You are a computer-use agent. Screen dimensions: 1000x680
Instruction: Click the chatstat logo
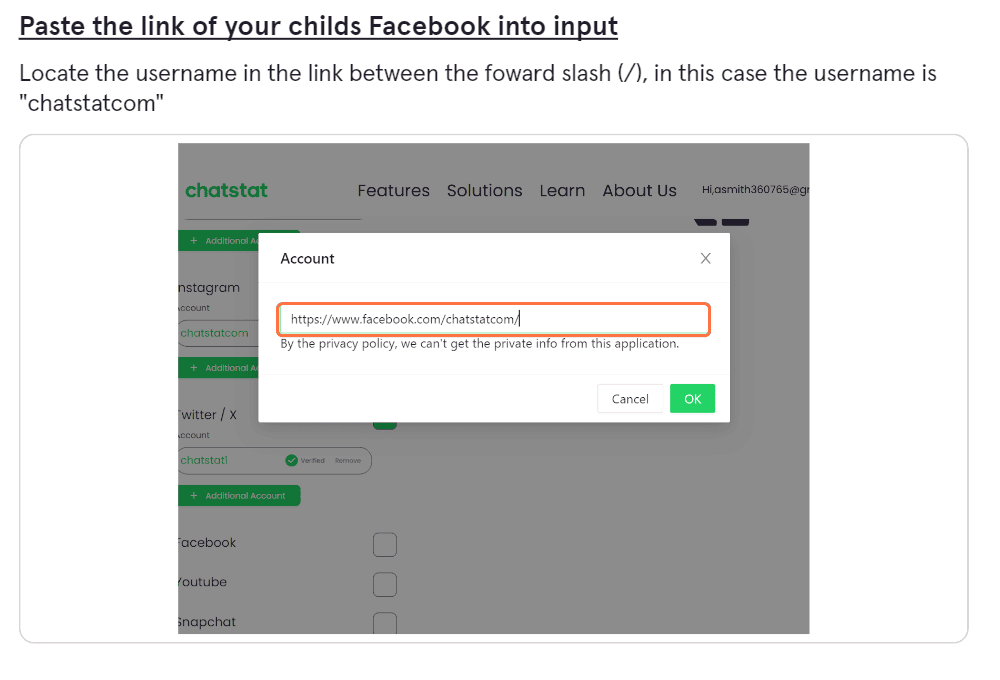pos(226,190)
